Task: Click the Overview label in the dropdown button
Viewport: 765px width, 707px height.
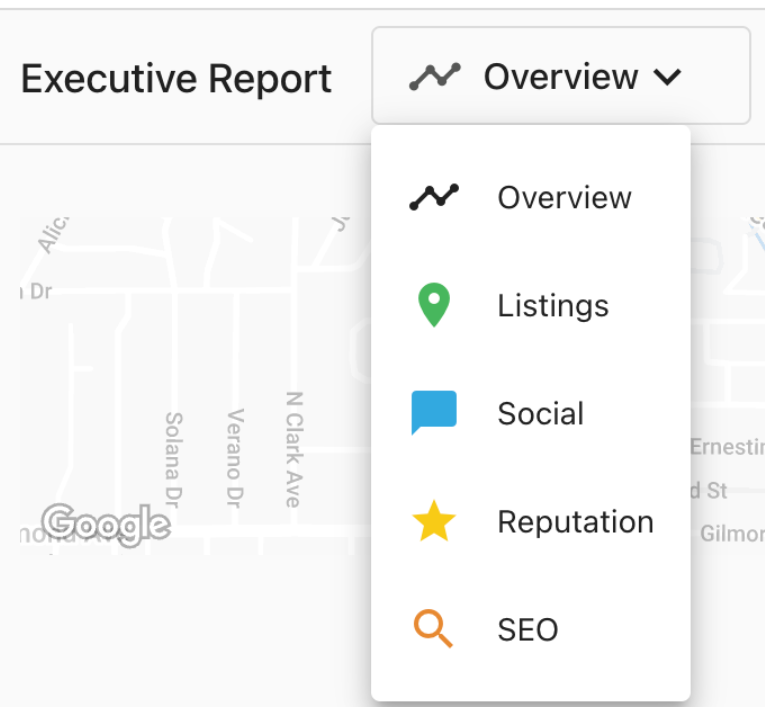Action: [561, 77]
